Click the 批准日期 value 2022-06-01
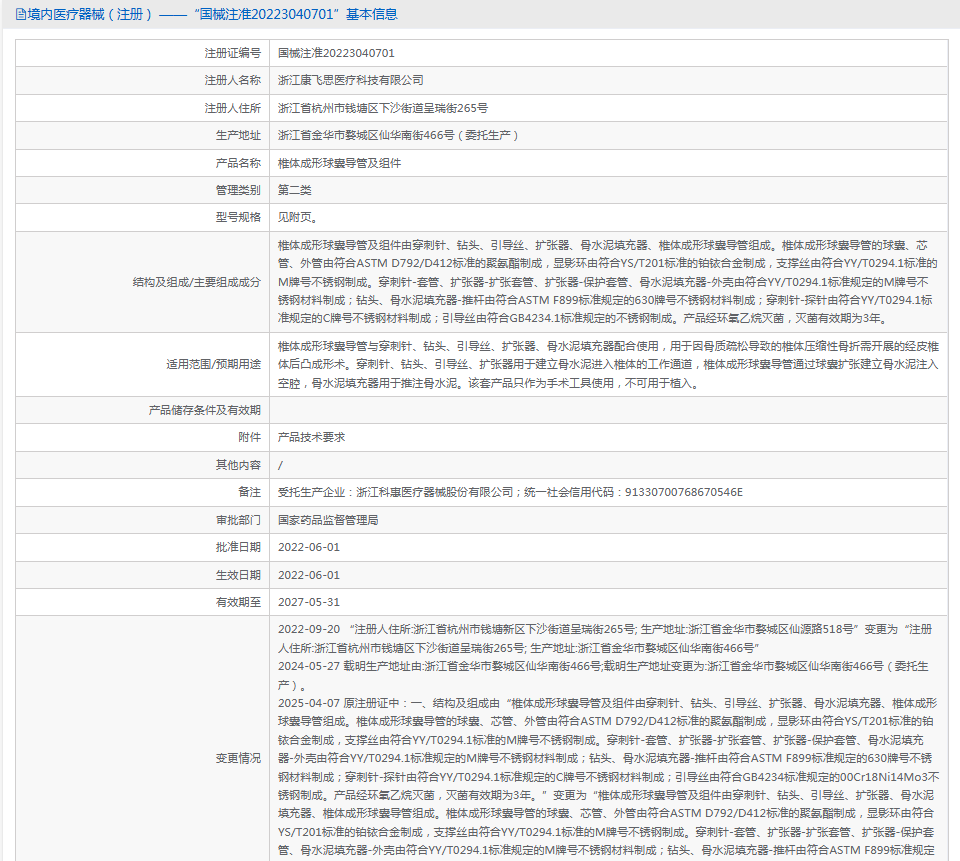This screenshot has height=861, width=960. pyautogui.click(x=309, y=547)
